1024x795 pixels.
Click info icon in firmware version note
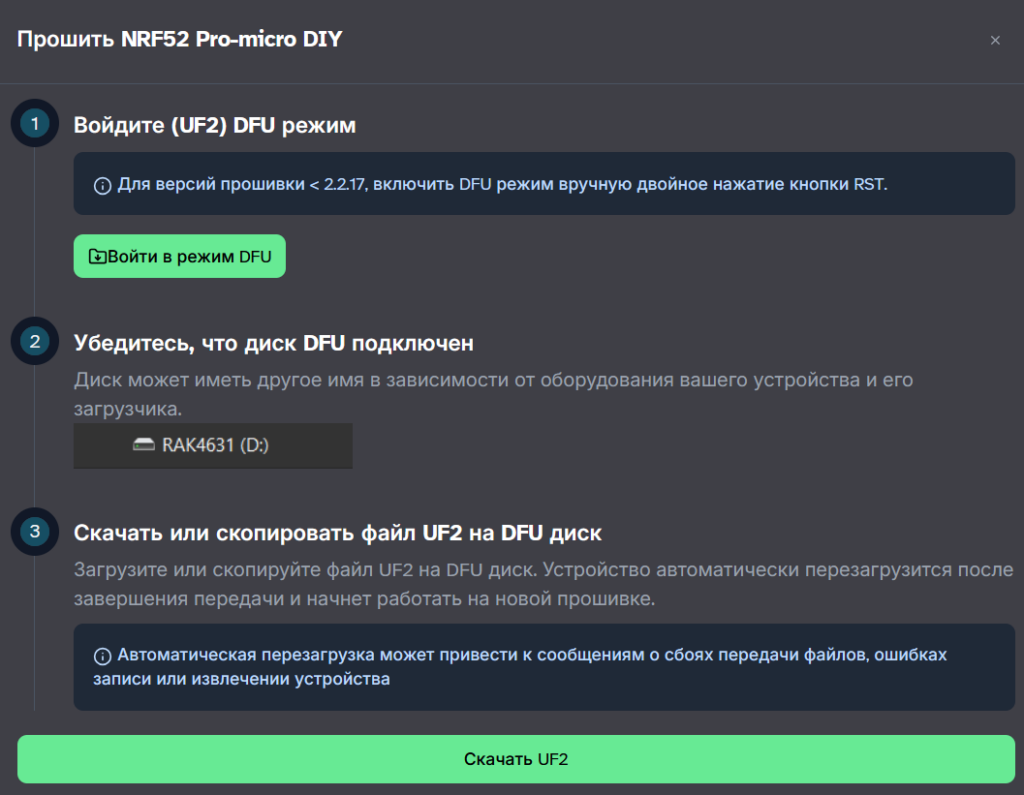(x=102, y=185)
